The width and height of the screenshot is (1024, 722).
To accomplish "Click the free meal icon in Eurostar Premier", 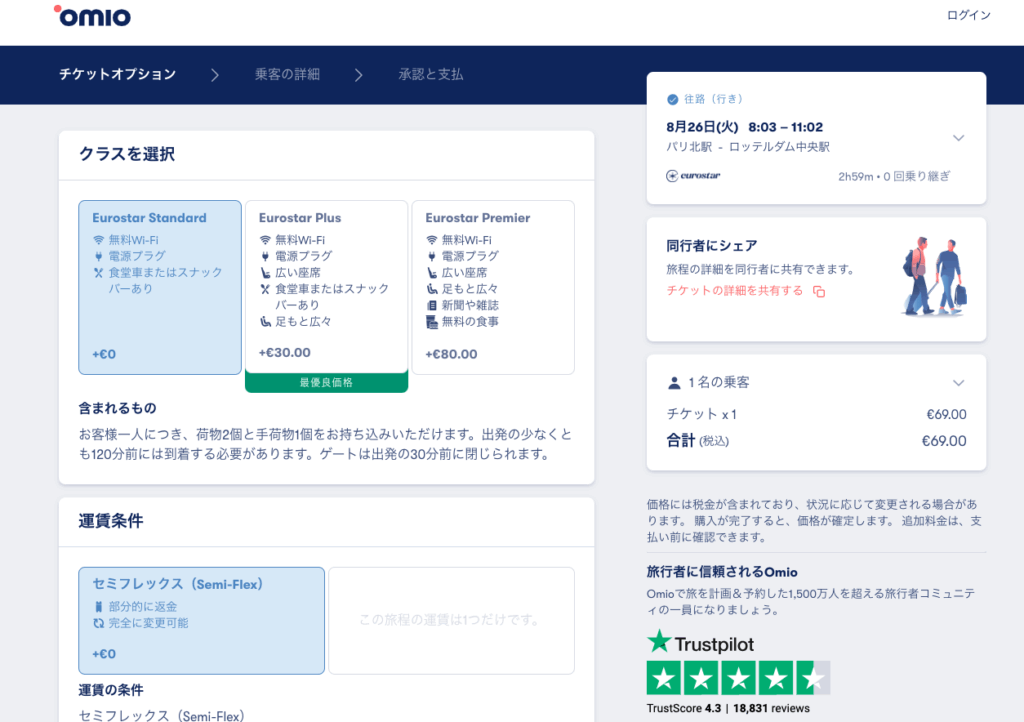I will pos(432,322).
